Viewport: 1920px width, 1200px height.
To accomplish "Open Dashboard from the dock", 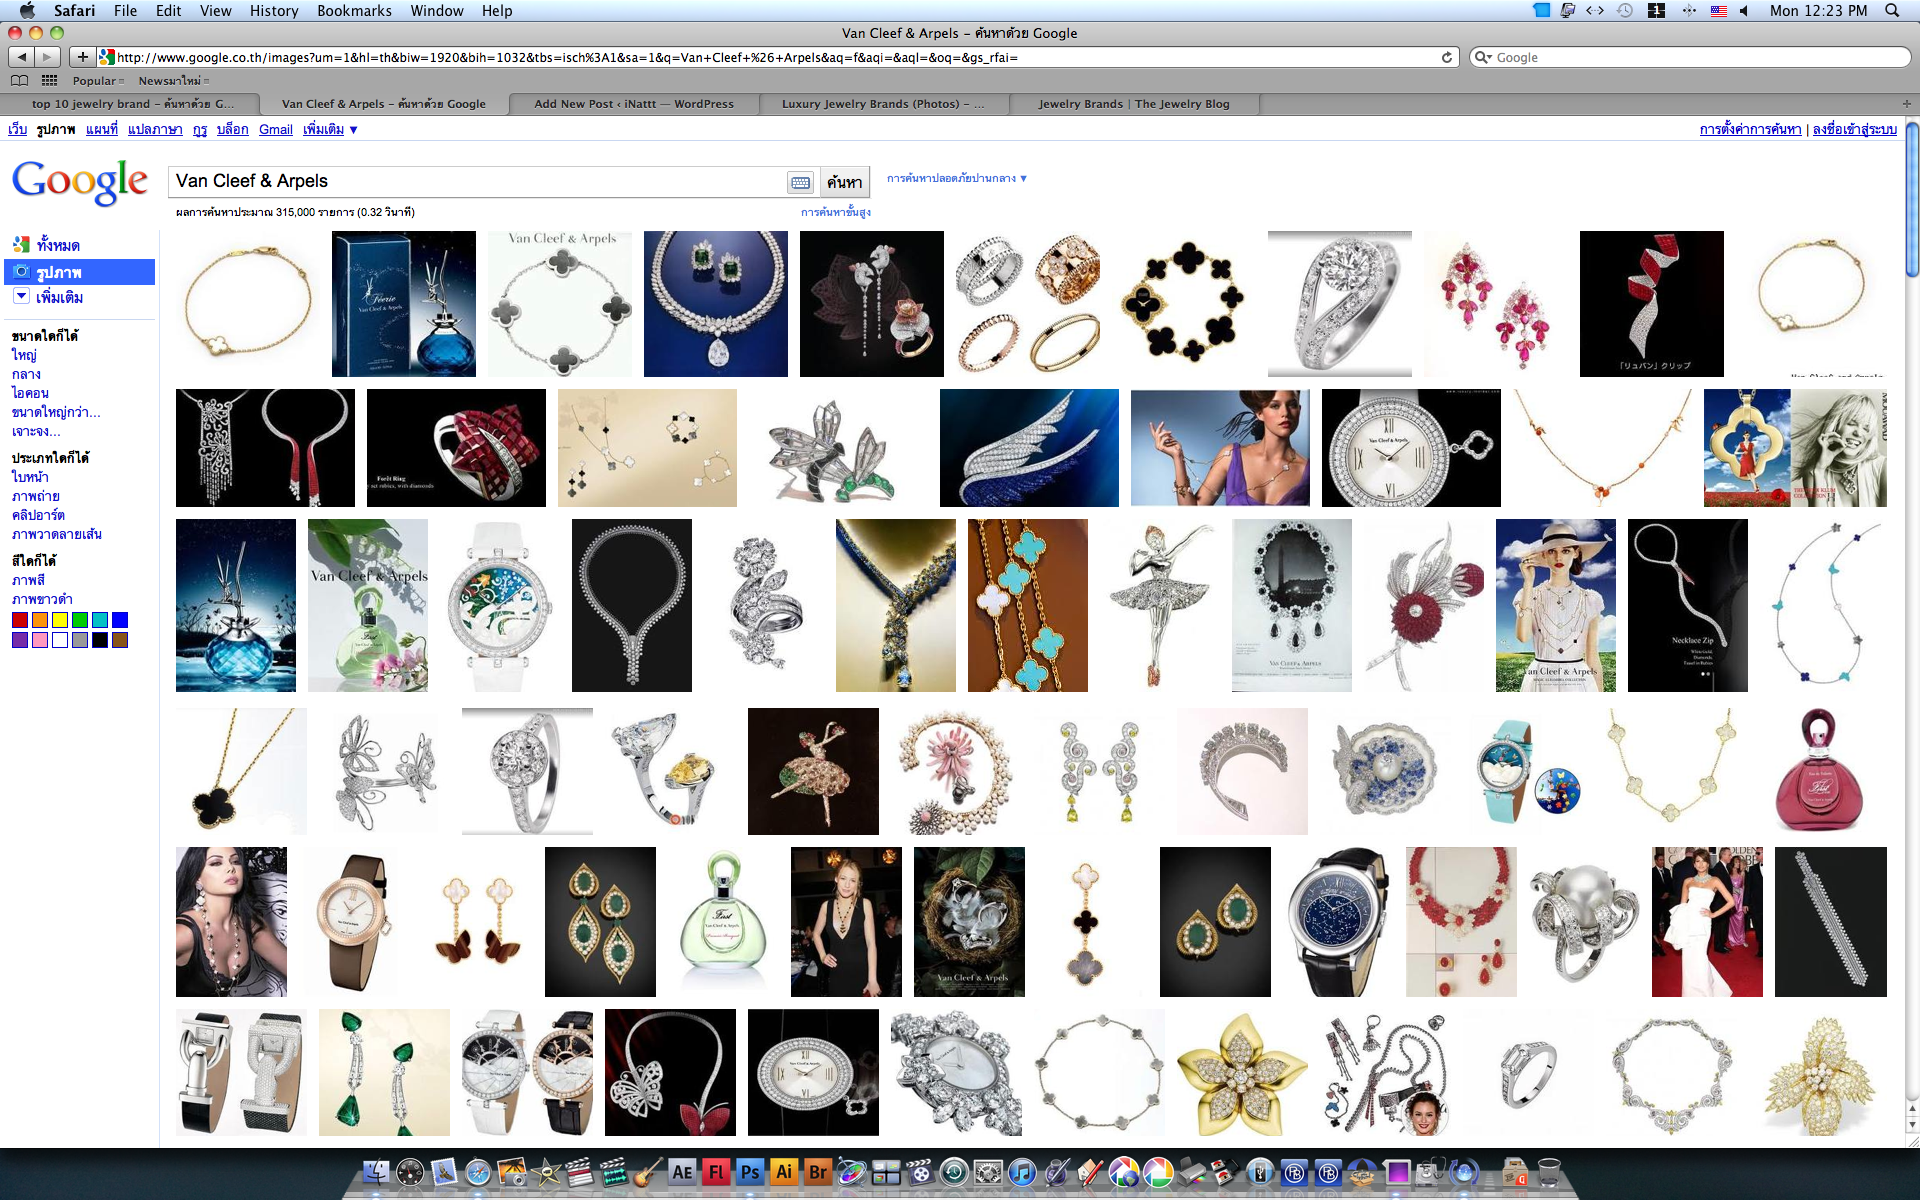I will pyautogui.click(x=410, y=1172).
